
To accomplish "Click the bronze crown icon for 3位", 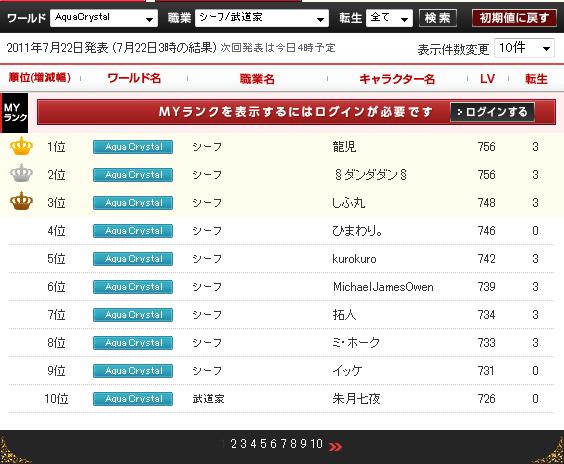I will point(21,201).
